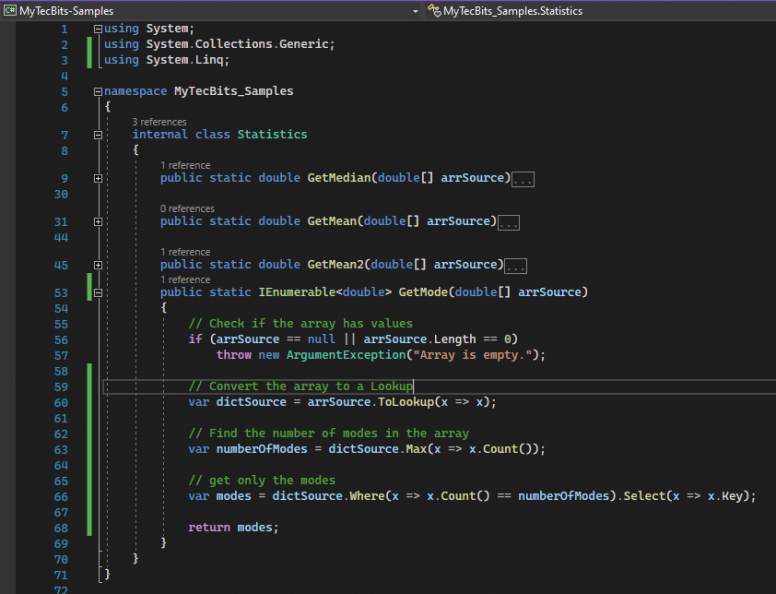The image size is (776, 594).
Task: Expand the collapsed GetMean method
Action: tap(98, 221)
